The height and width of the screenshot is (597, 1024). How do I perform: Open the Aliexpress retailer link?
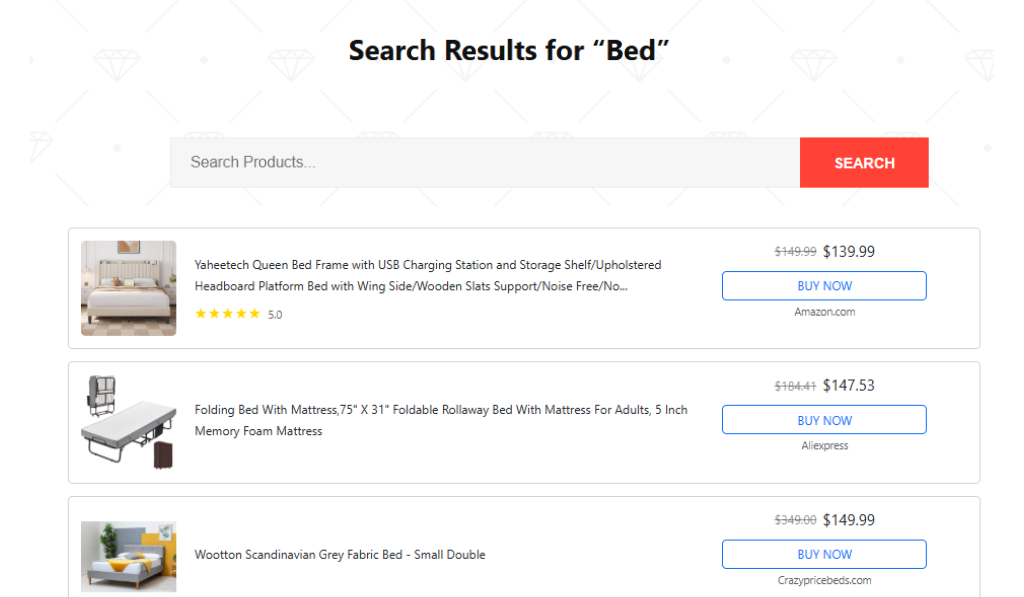coord(823,445)
